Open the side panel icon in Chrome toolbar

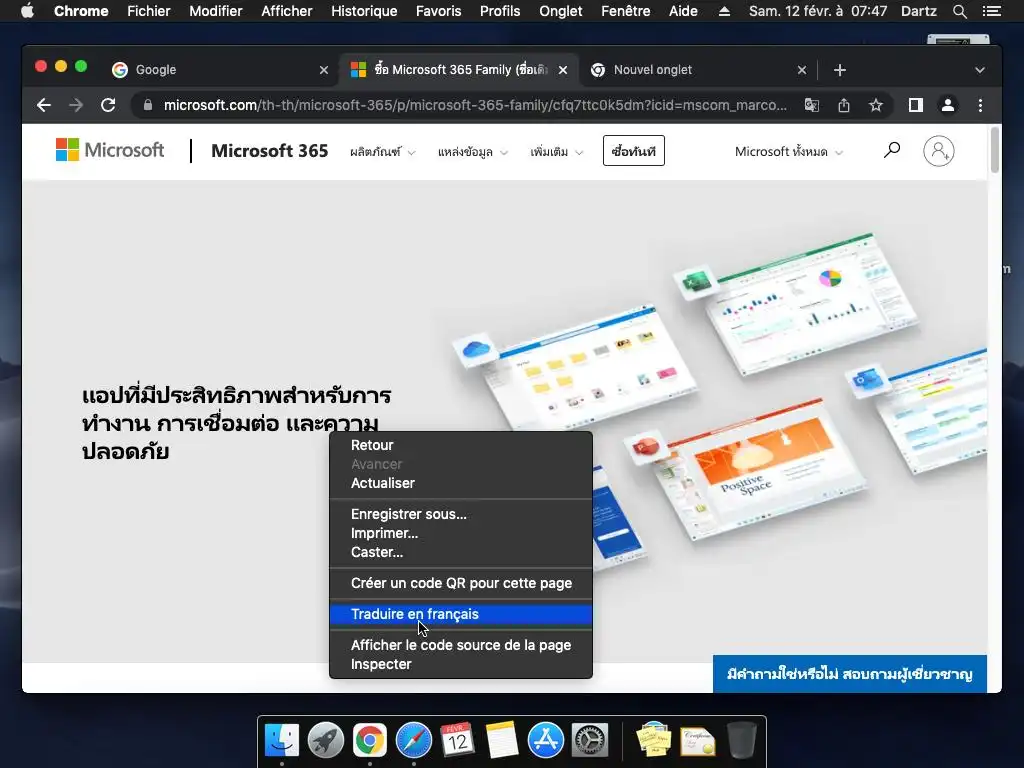point(916,105)
